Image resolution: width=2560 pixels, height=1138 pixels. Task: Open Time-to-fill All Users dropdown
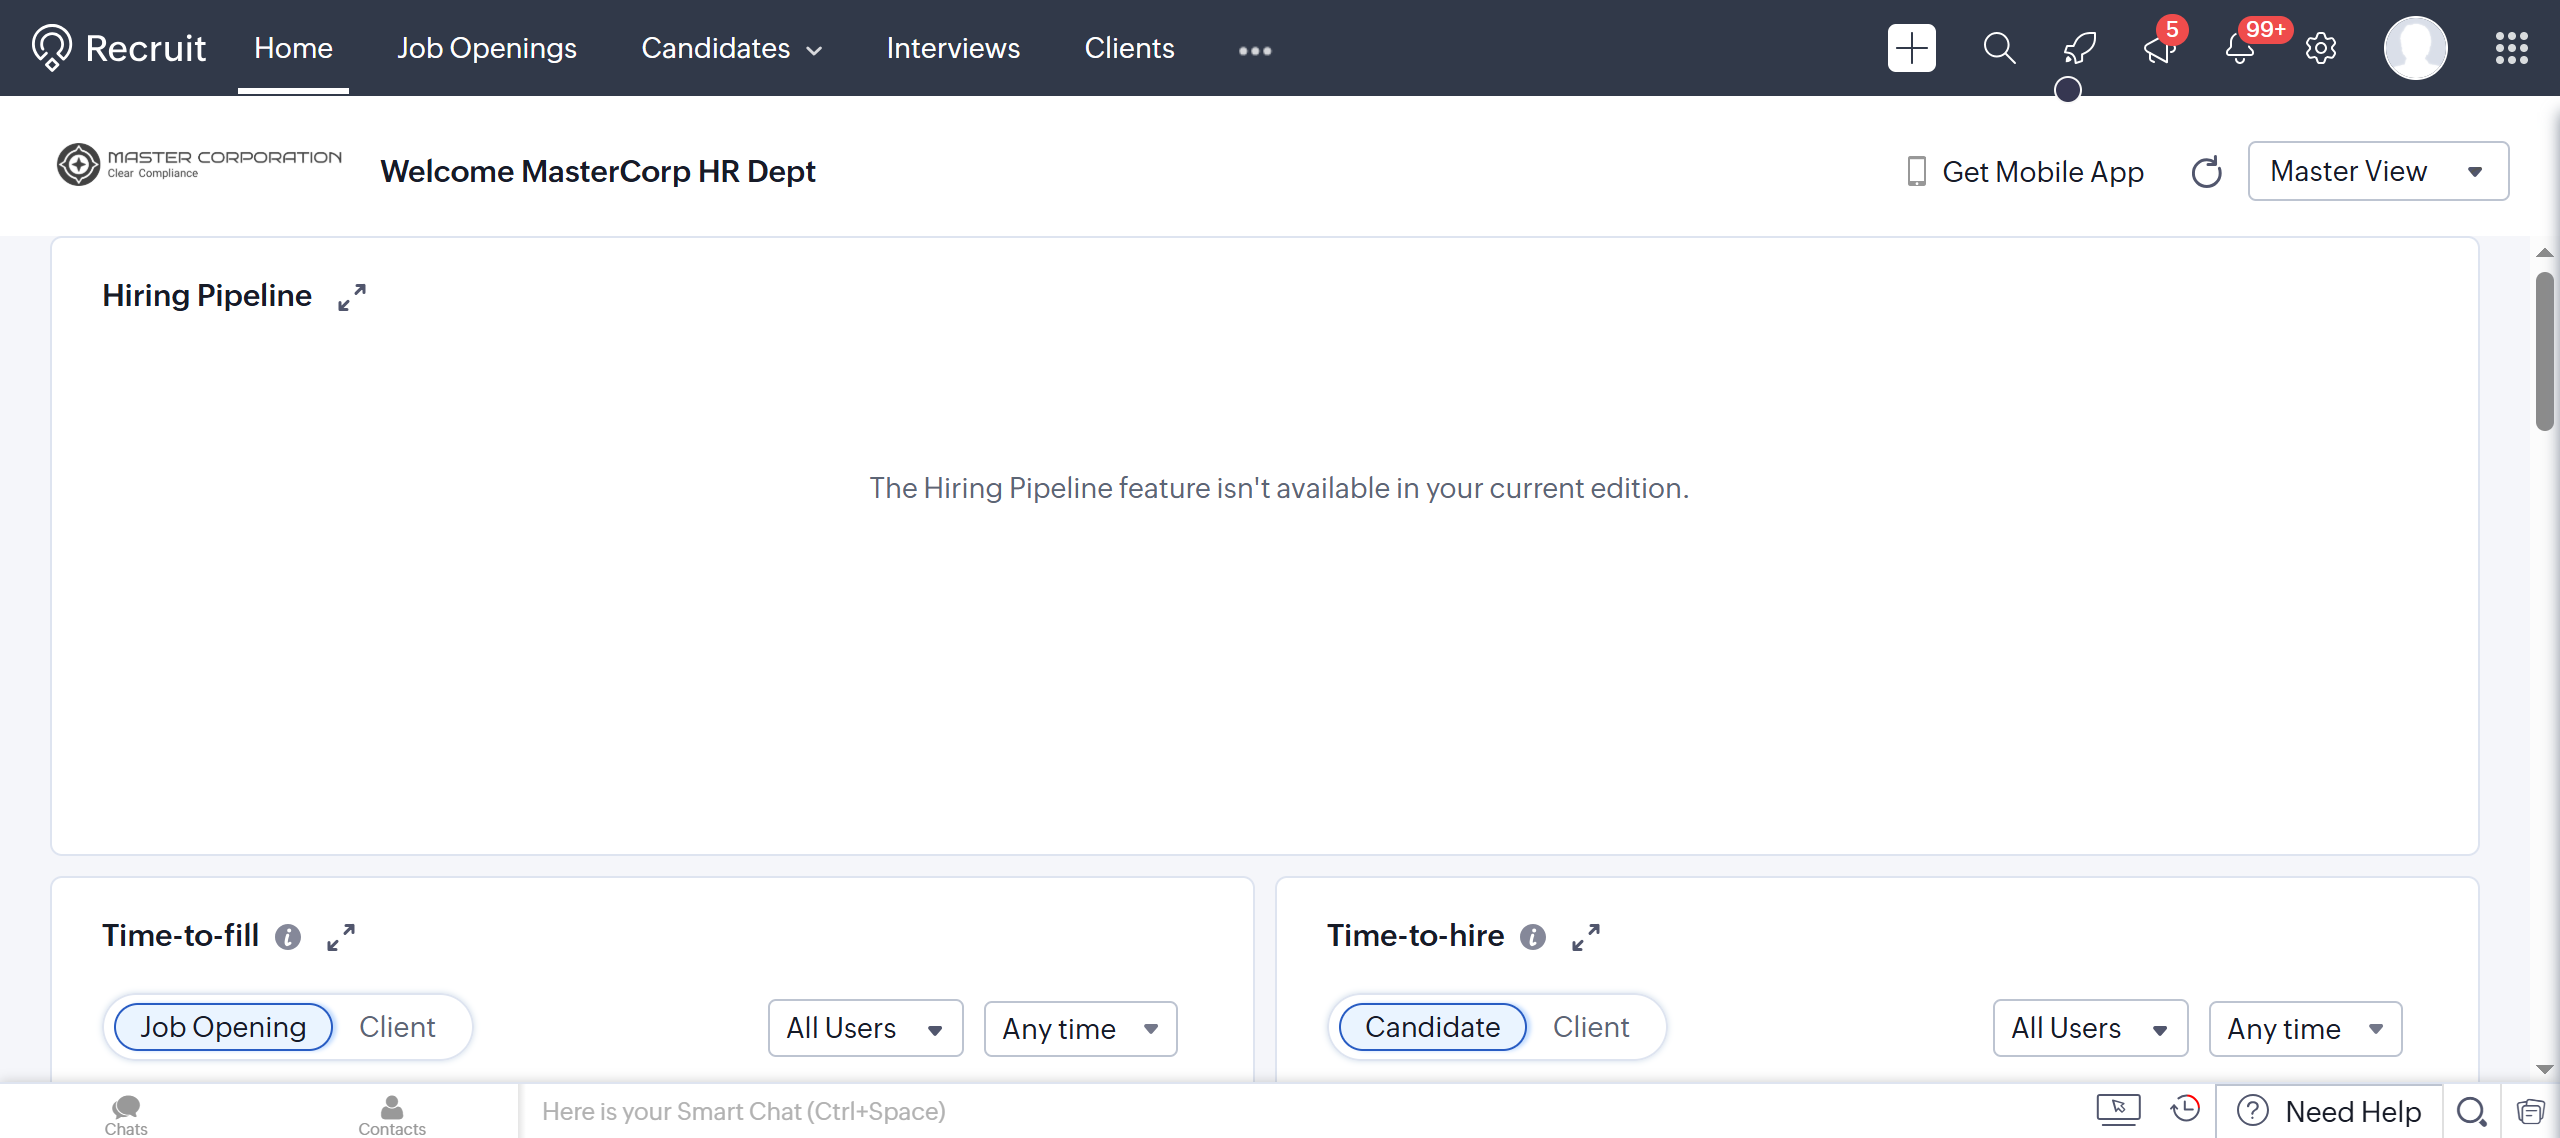click(x=864, y=1028)
